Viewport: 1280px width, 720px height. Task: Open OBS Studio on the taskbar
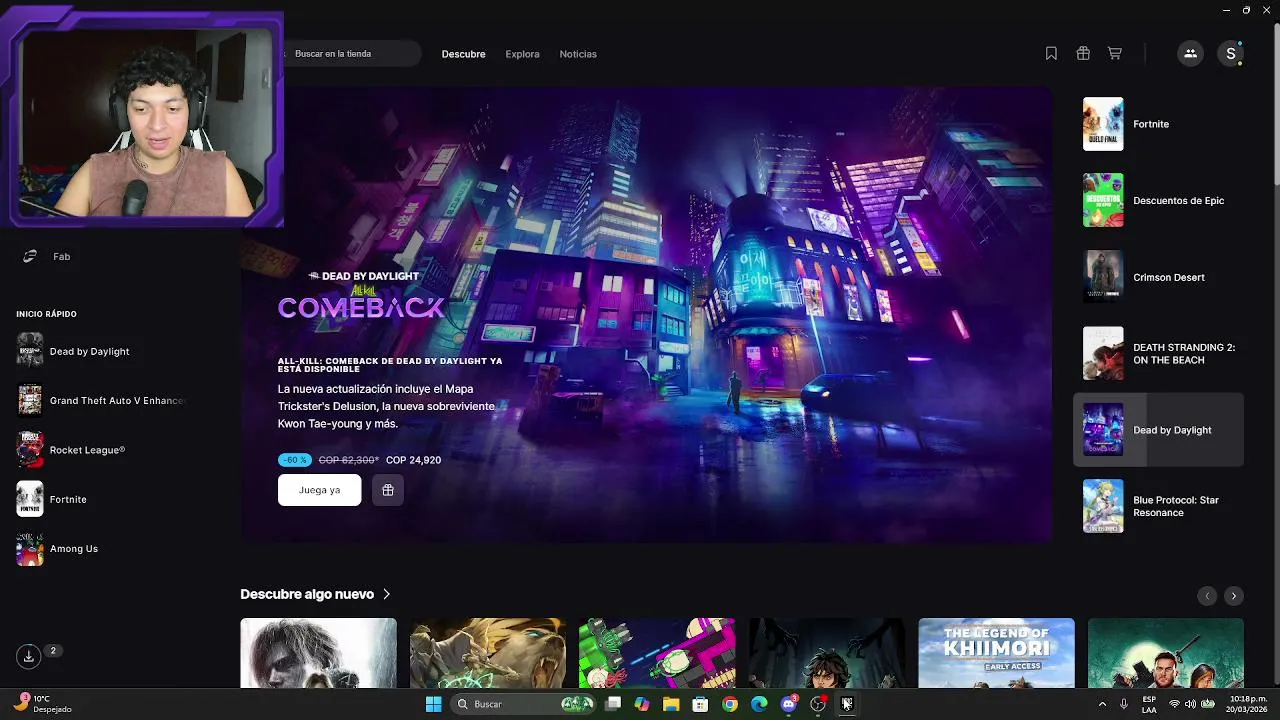tap(817, 704)
